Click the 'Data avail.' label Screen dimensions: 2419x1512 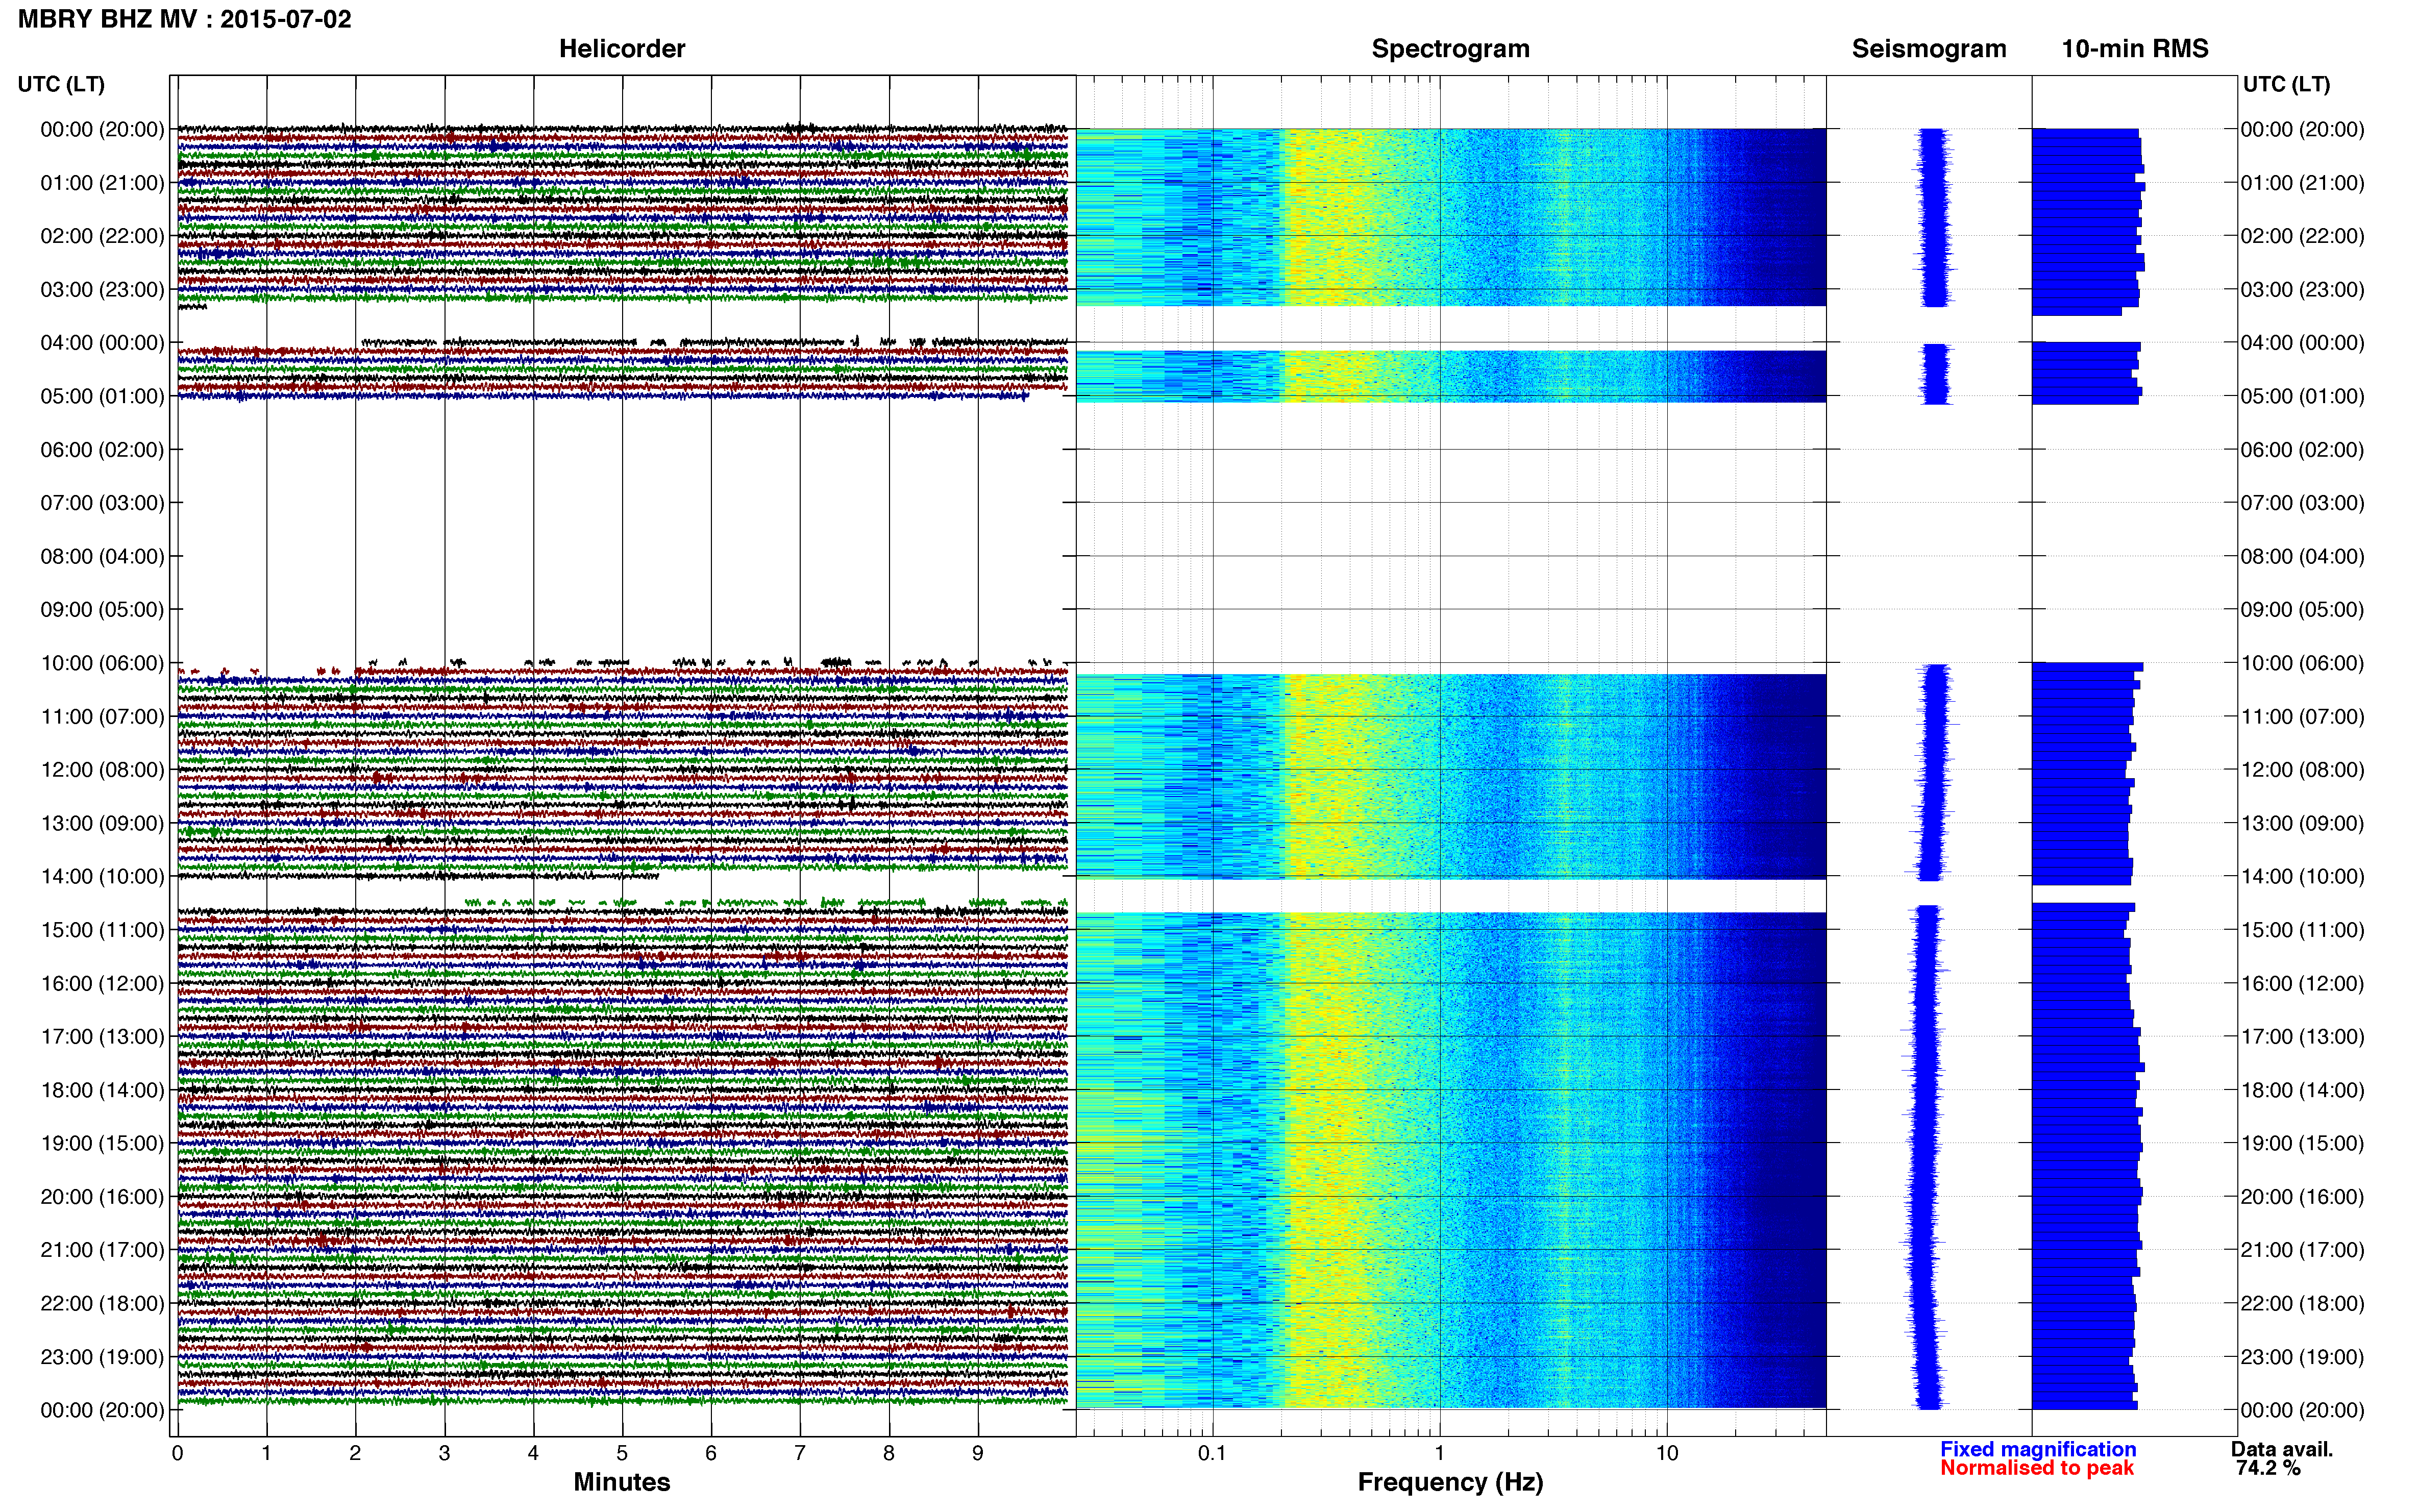pos(2282,1449)
